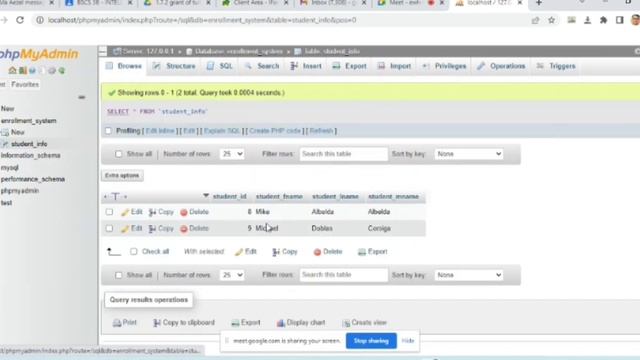This screenshot has height=360, width=640.
Task: Click the Edit pencil for the Michael row
Action: [x=131, y=228]
